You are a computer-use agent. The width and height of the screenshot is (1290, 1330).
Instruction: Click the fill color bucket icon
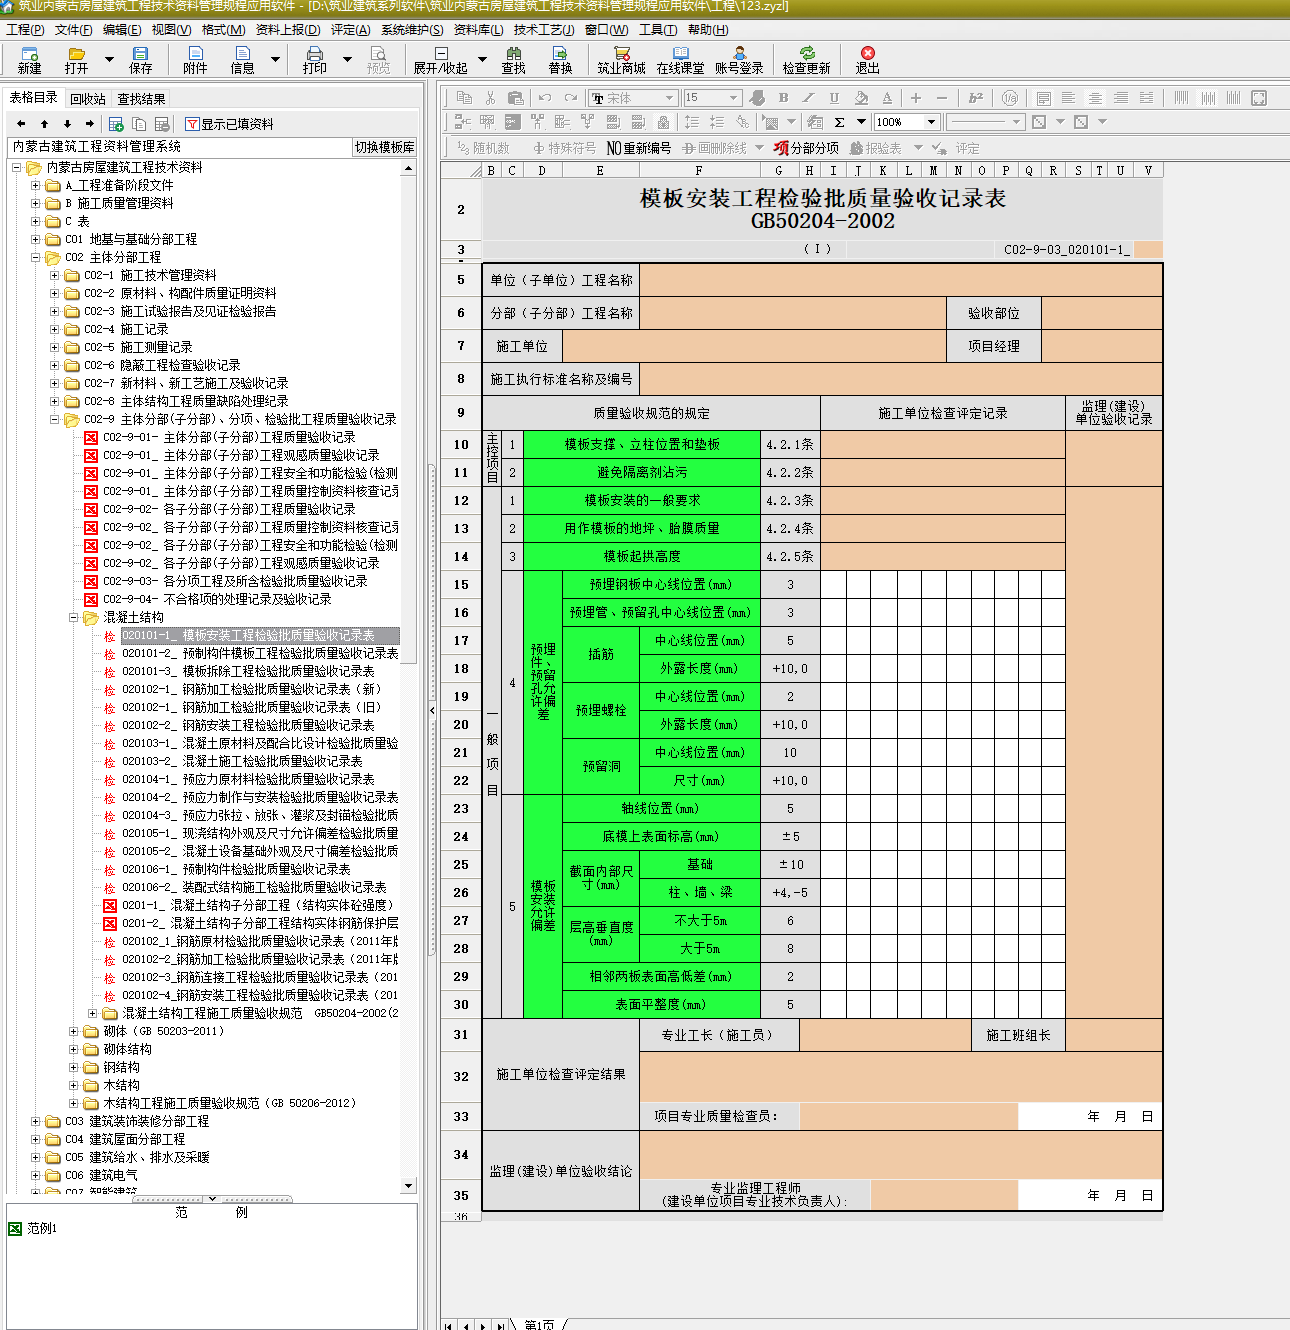coord(861,97)
